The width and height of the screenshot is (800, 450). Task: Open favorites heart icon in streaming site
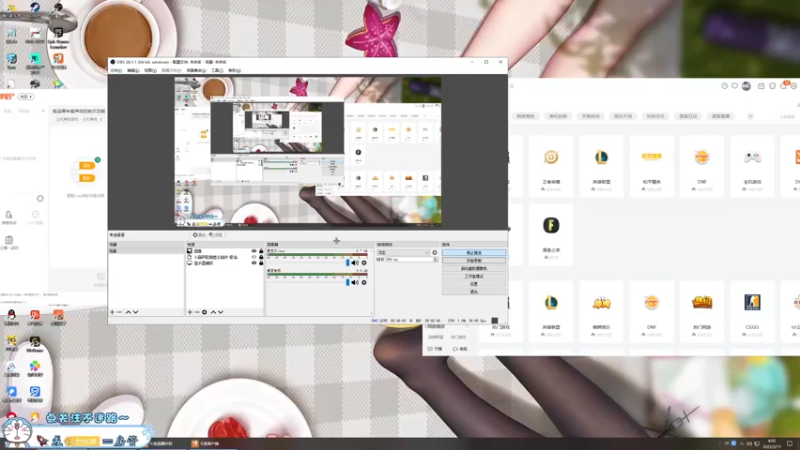(x=735, y=86)
